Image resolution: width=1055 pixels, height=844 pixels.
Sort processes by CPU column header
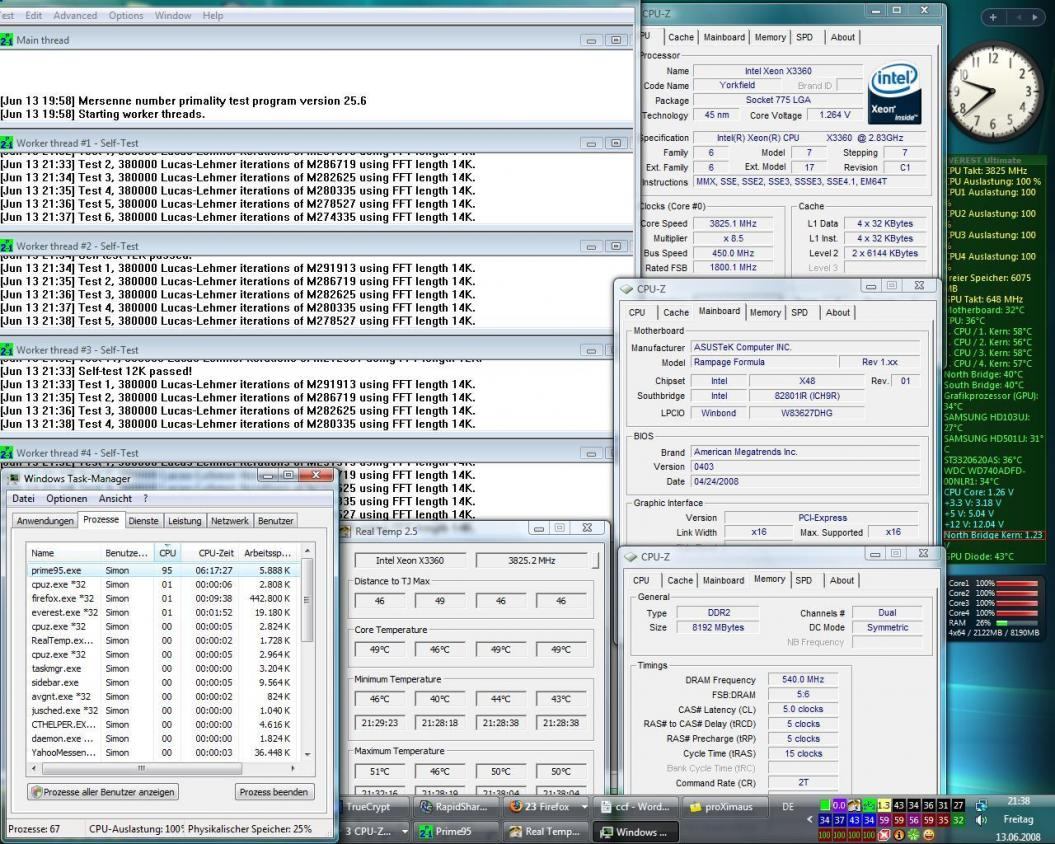point(167,552)
